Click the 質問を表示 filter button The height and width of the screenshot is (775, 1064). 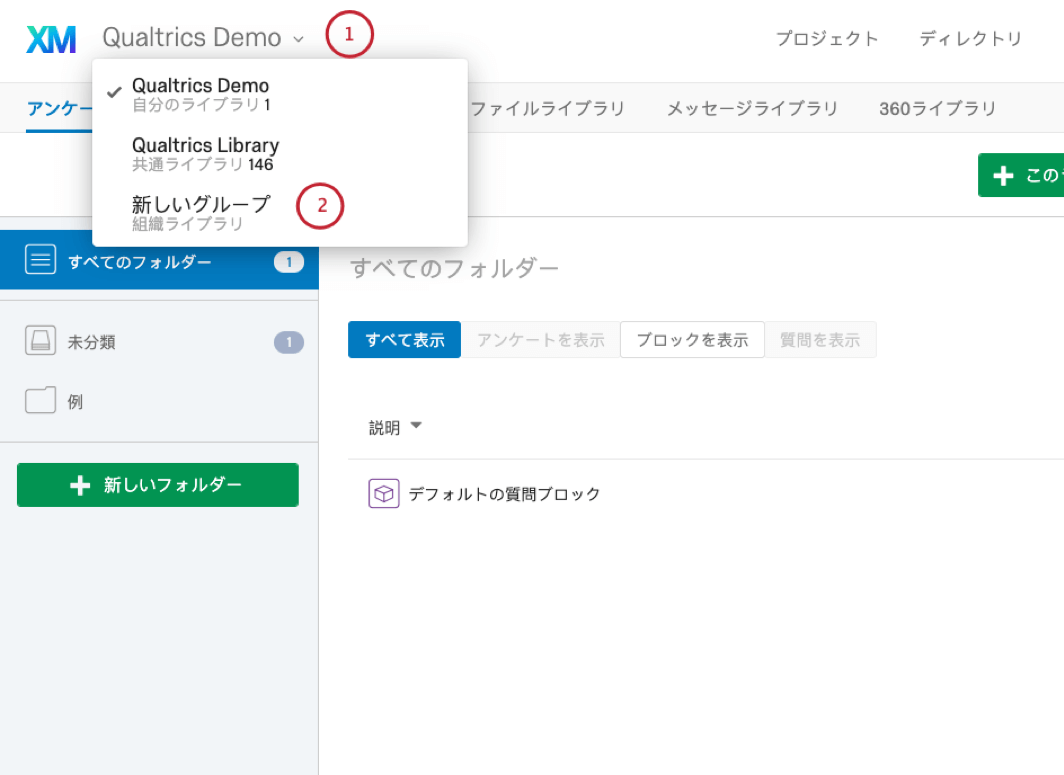(x=820, y=339)
